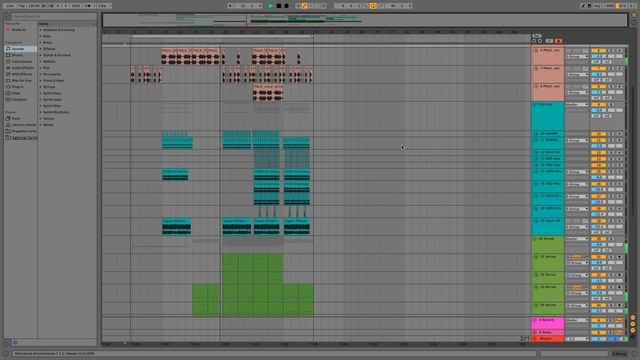
Task: Click the Name column header in browser
Action: [67, 24]
